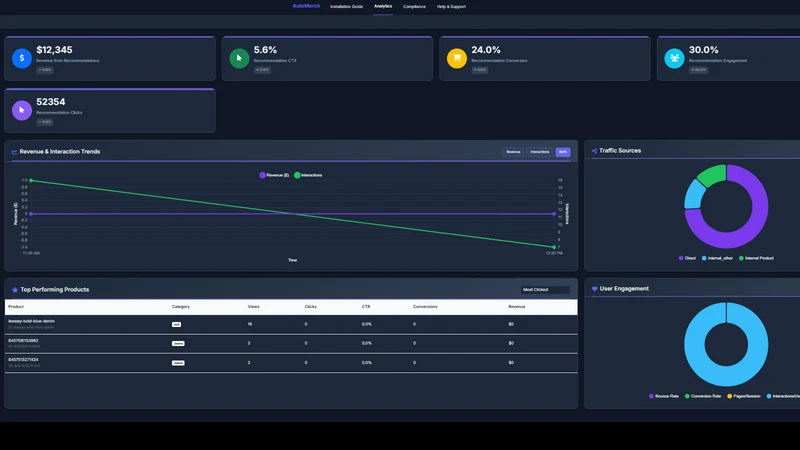Image resolution: width=800 pixels, height=450 pixels.
Task: Go to the Compliance tab
Action: tap(414, 7)
